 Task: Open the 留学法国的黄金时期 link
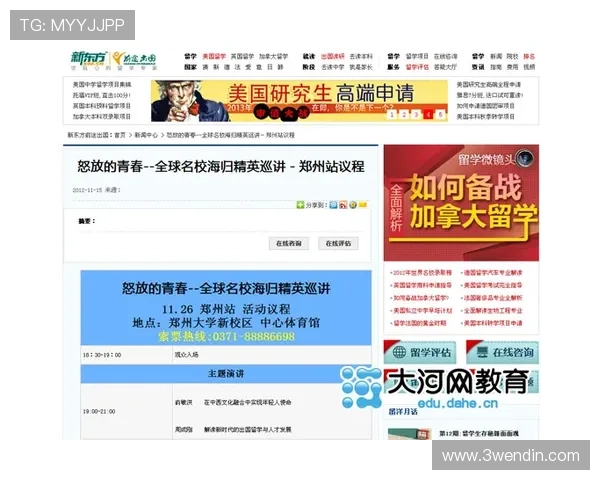[x=418, y=323]
